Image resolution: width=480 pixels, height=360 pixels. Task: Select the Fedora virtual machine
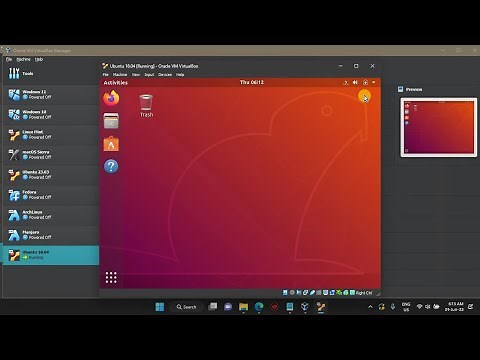(x=51, y=195)
